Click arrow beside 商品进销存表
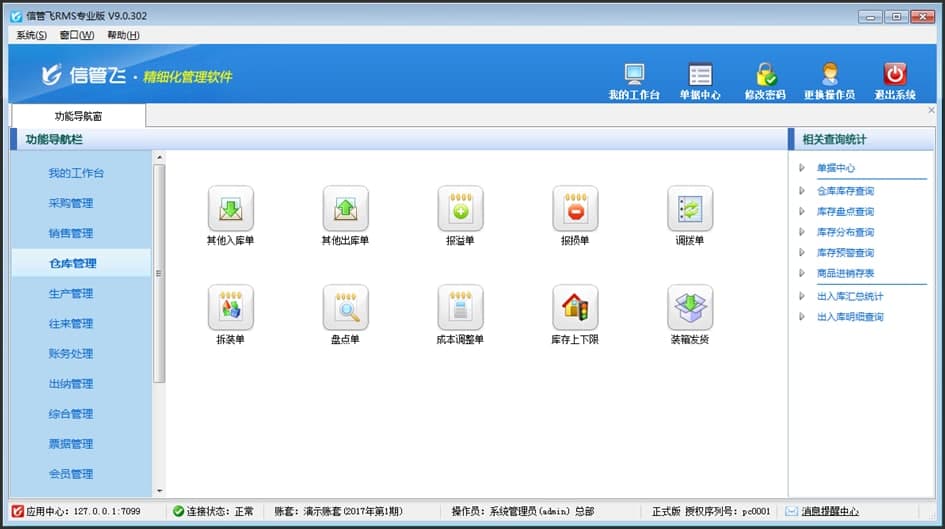This screenshot has width=945, height=529. 802,273
